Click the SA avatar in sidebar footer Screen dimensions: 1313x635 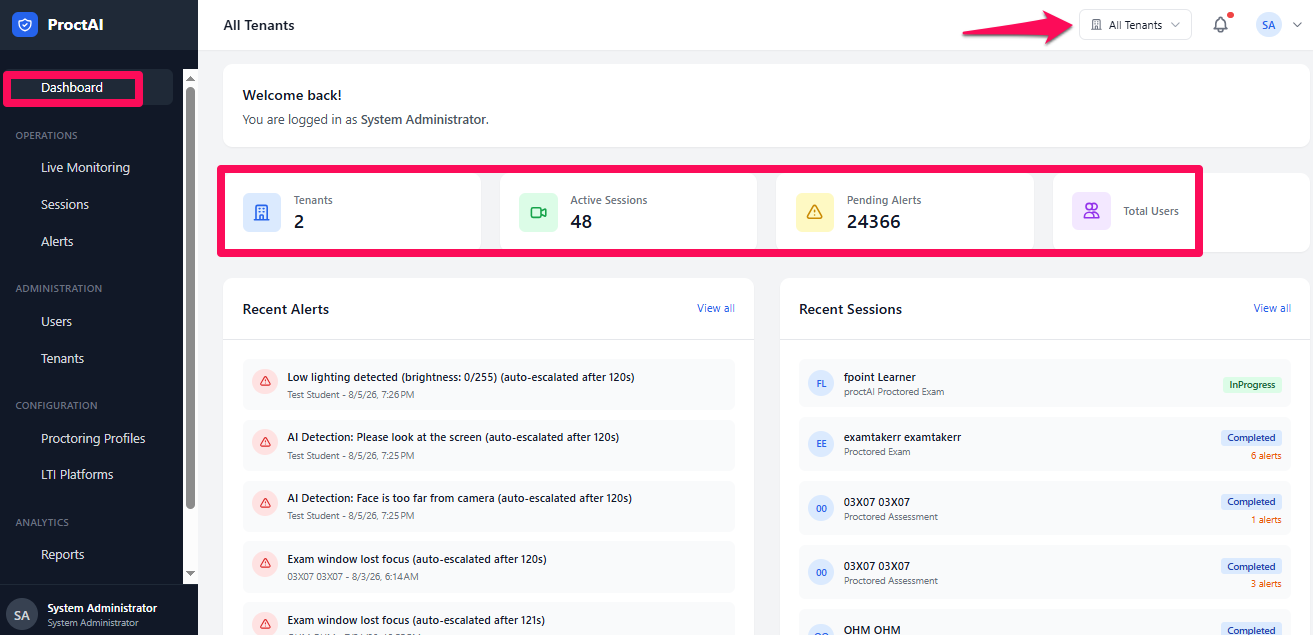pos(22,614)
